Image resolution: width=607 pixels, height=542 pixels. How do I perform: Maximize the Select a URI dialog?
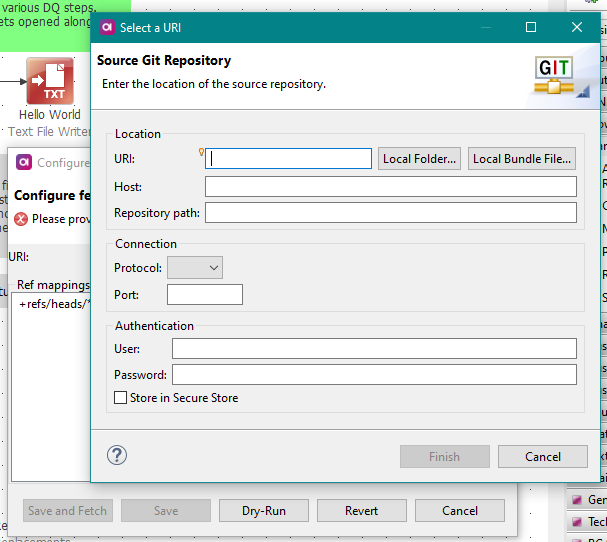coord(531,27)
